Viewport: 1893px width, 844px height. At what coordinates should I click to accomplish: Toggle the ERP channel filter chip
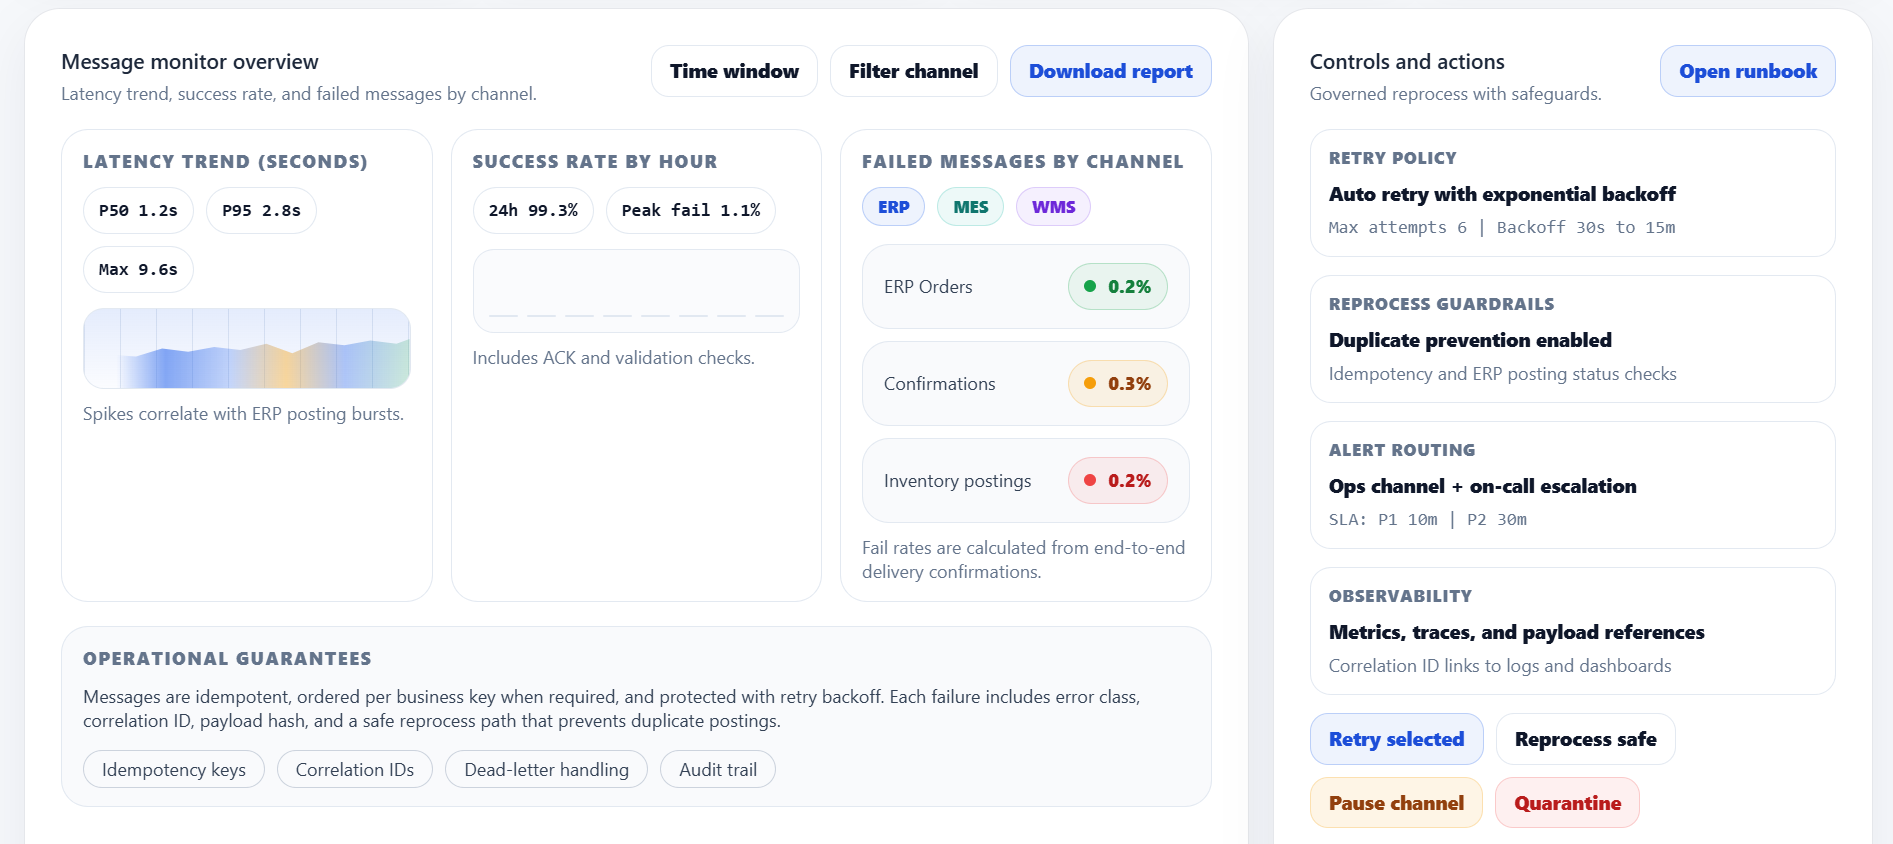click(893, 207)
